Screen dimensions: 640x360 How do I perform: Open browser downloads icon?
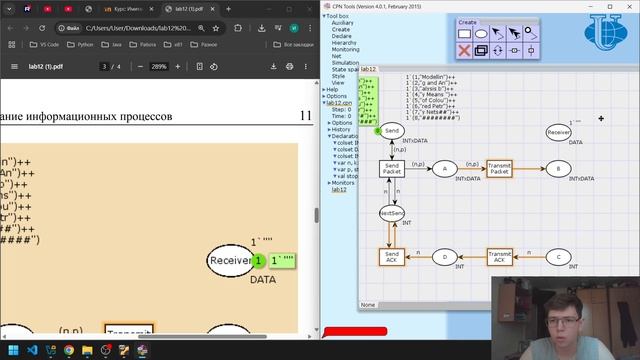[262, 28]
